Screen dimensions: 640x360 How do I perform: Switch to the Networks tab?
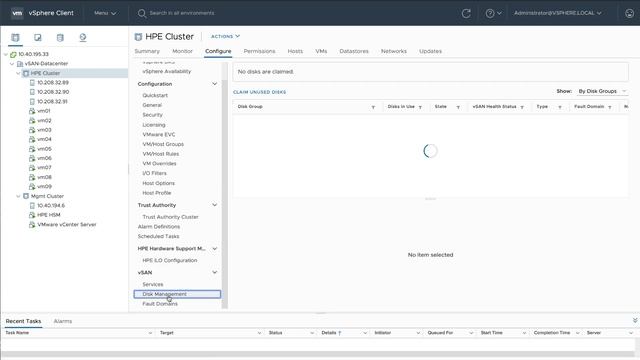[394, 51]
